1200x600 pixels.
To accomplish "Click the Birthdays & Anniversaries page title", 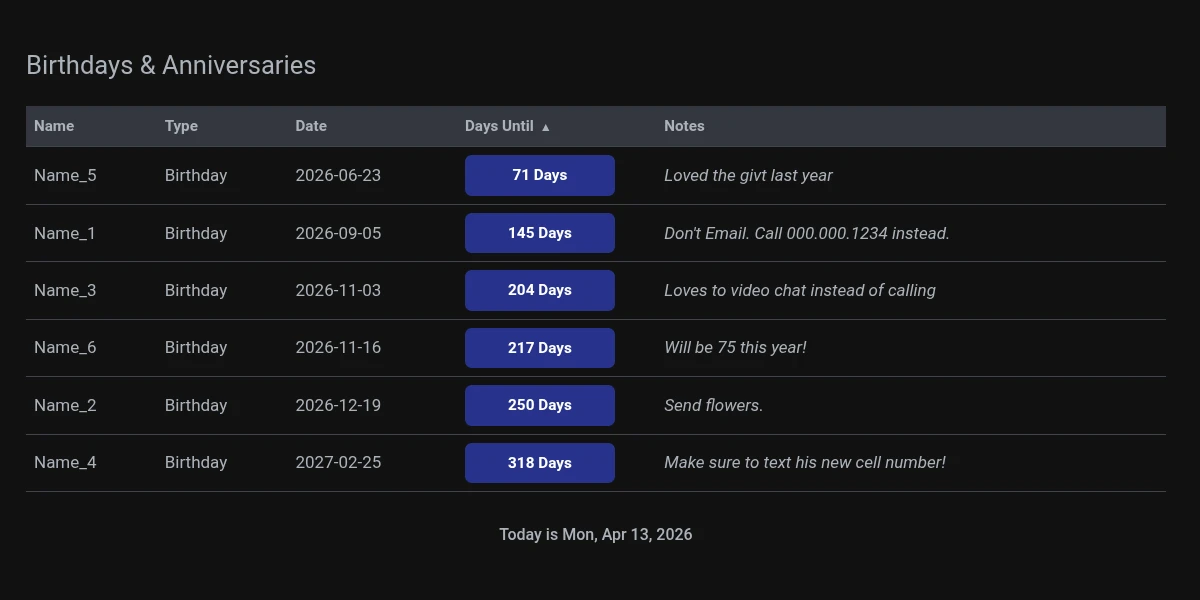I will point(171,65).
